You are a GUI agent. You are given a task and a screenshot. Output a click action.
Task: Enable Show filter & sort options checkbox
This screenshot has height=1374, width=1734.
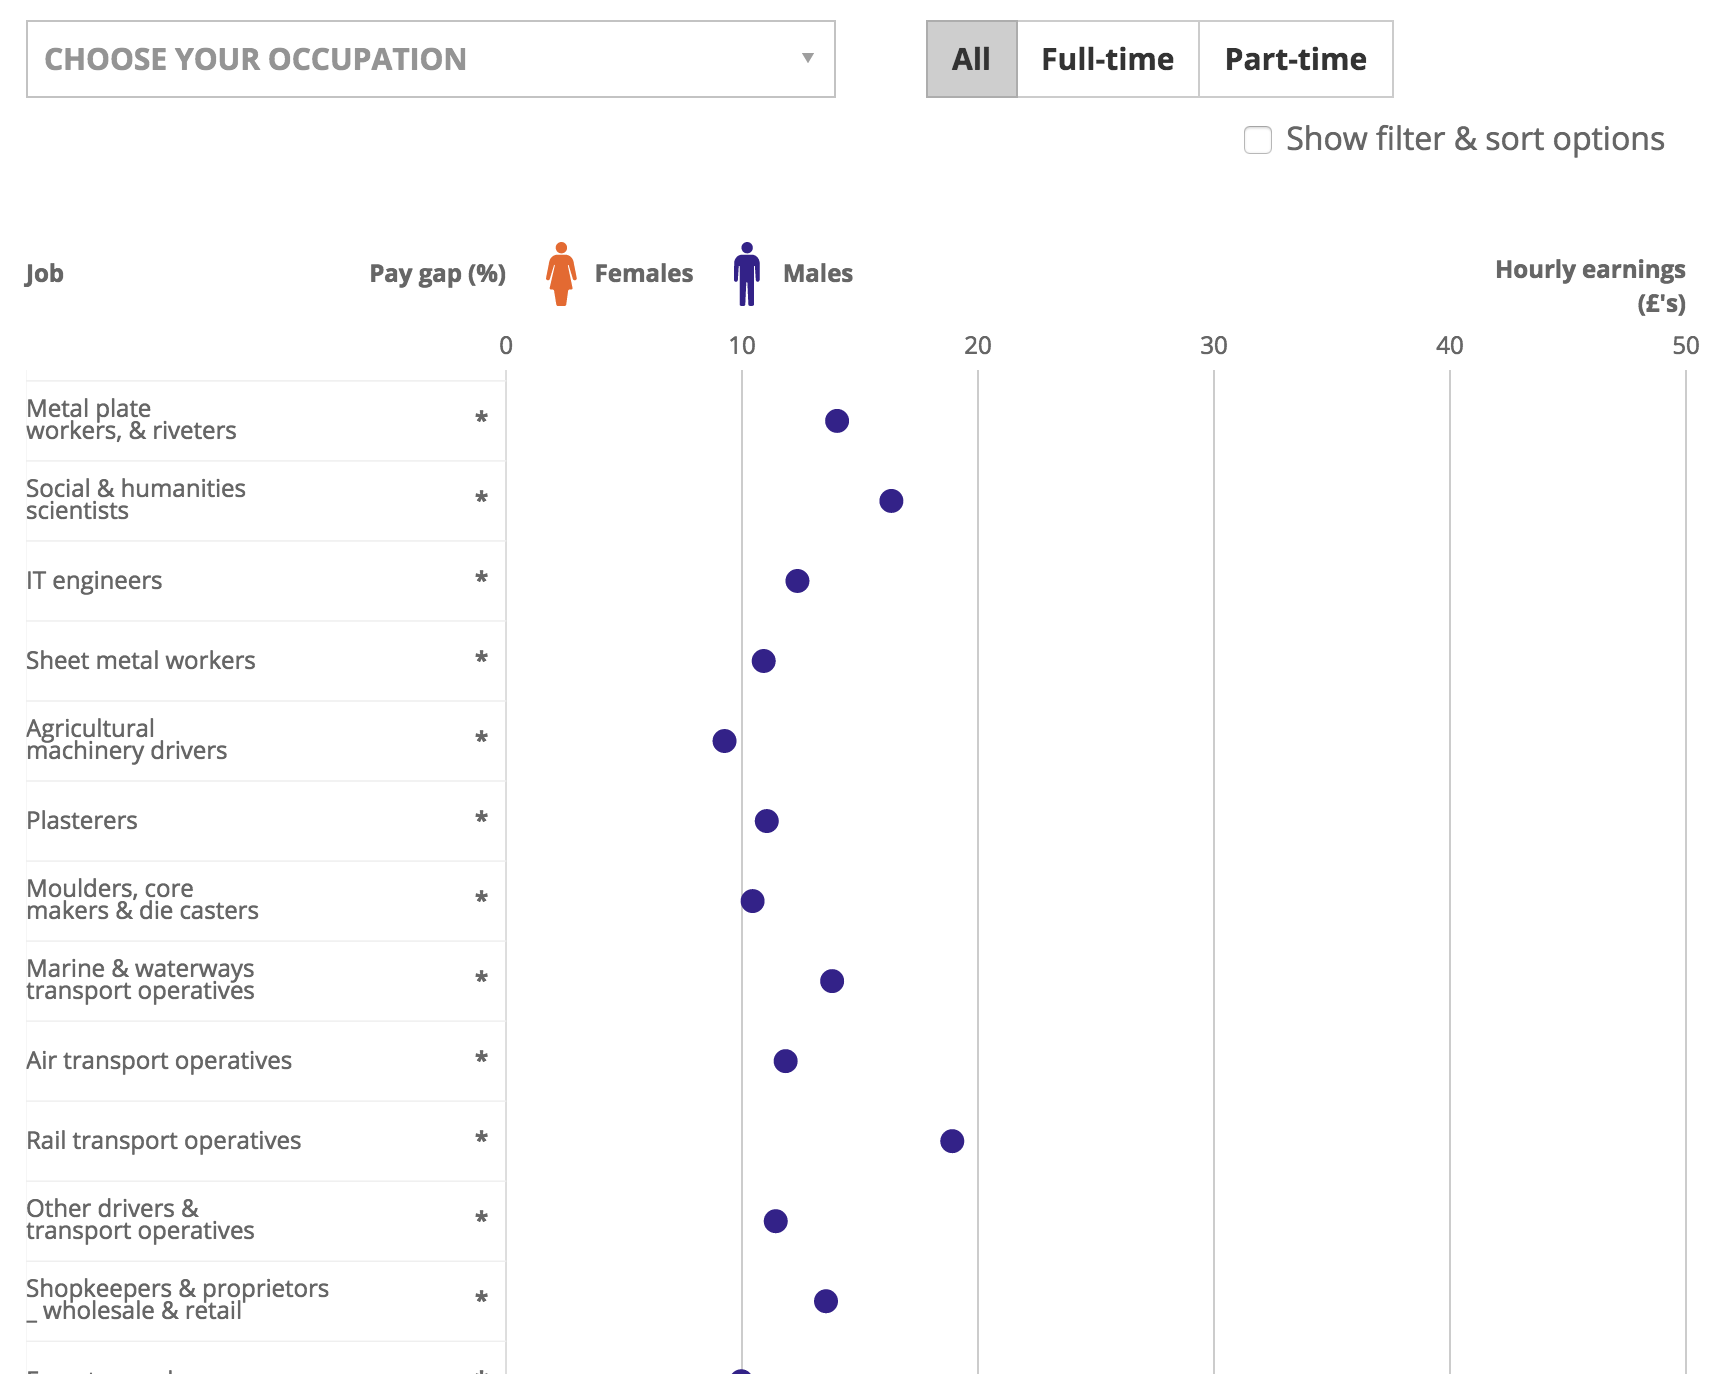click(x=1258, y=140)
